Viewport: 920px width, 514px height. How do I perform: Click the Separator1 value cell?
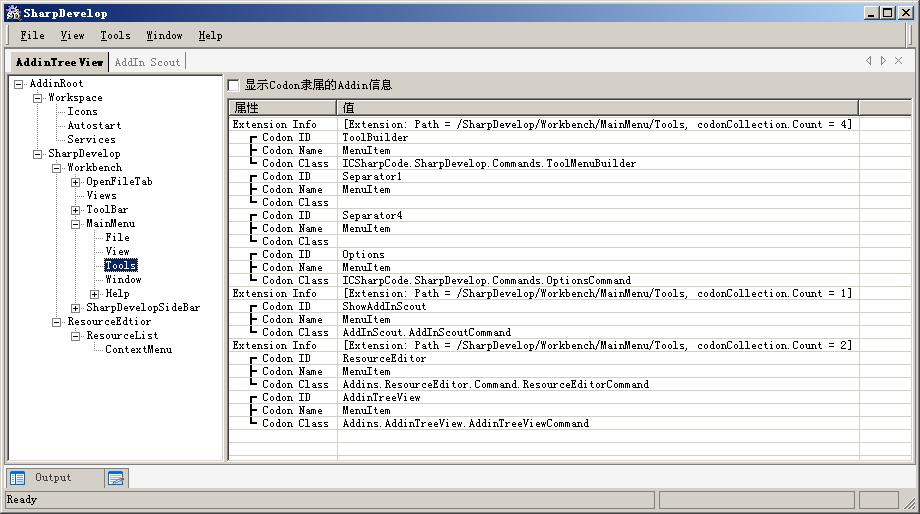point(598,177)
